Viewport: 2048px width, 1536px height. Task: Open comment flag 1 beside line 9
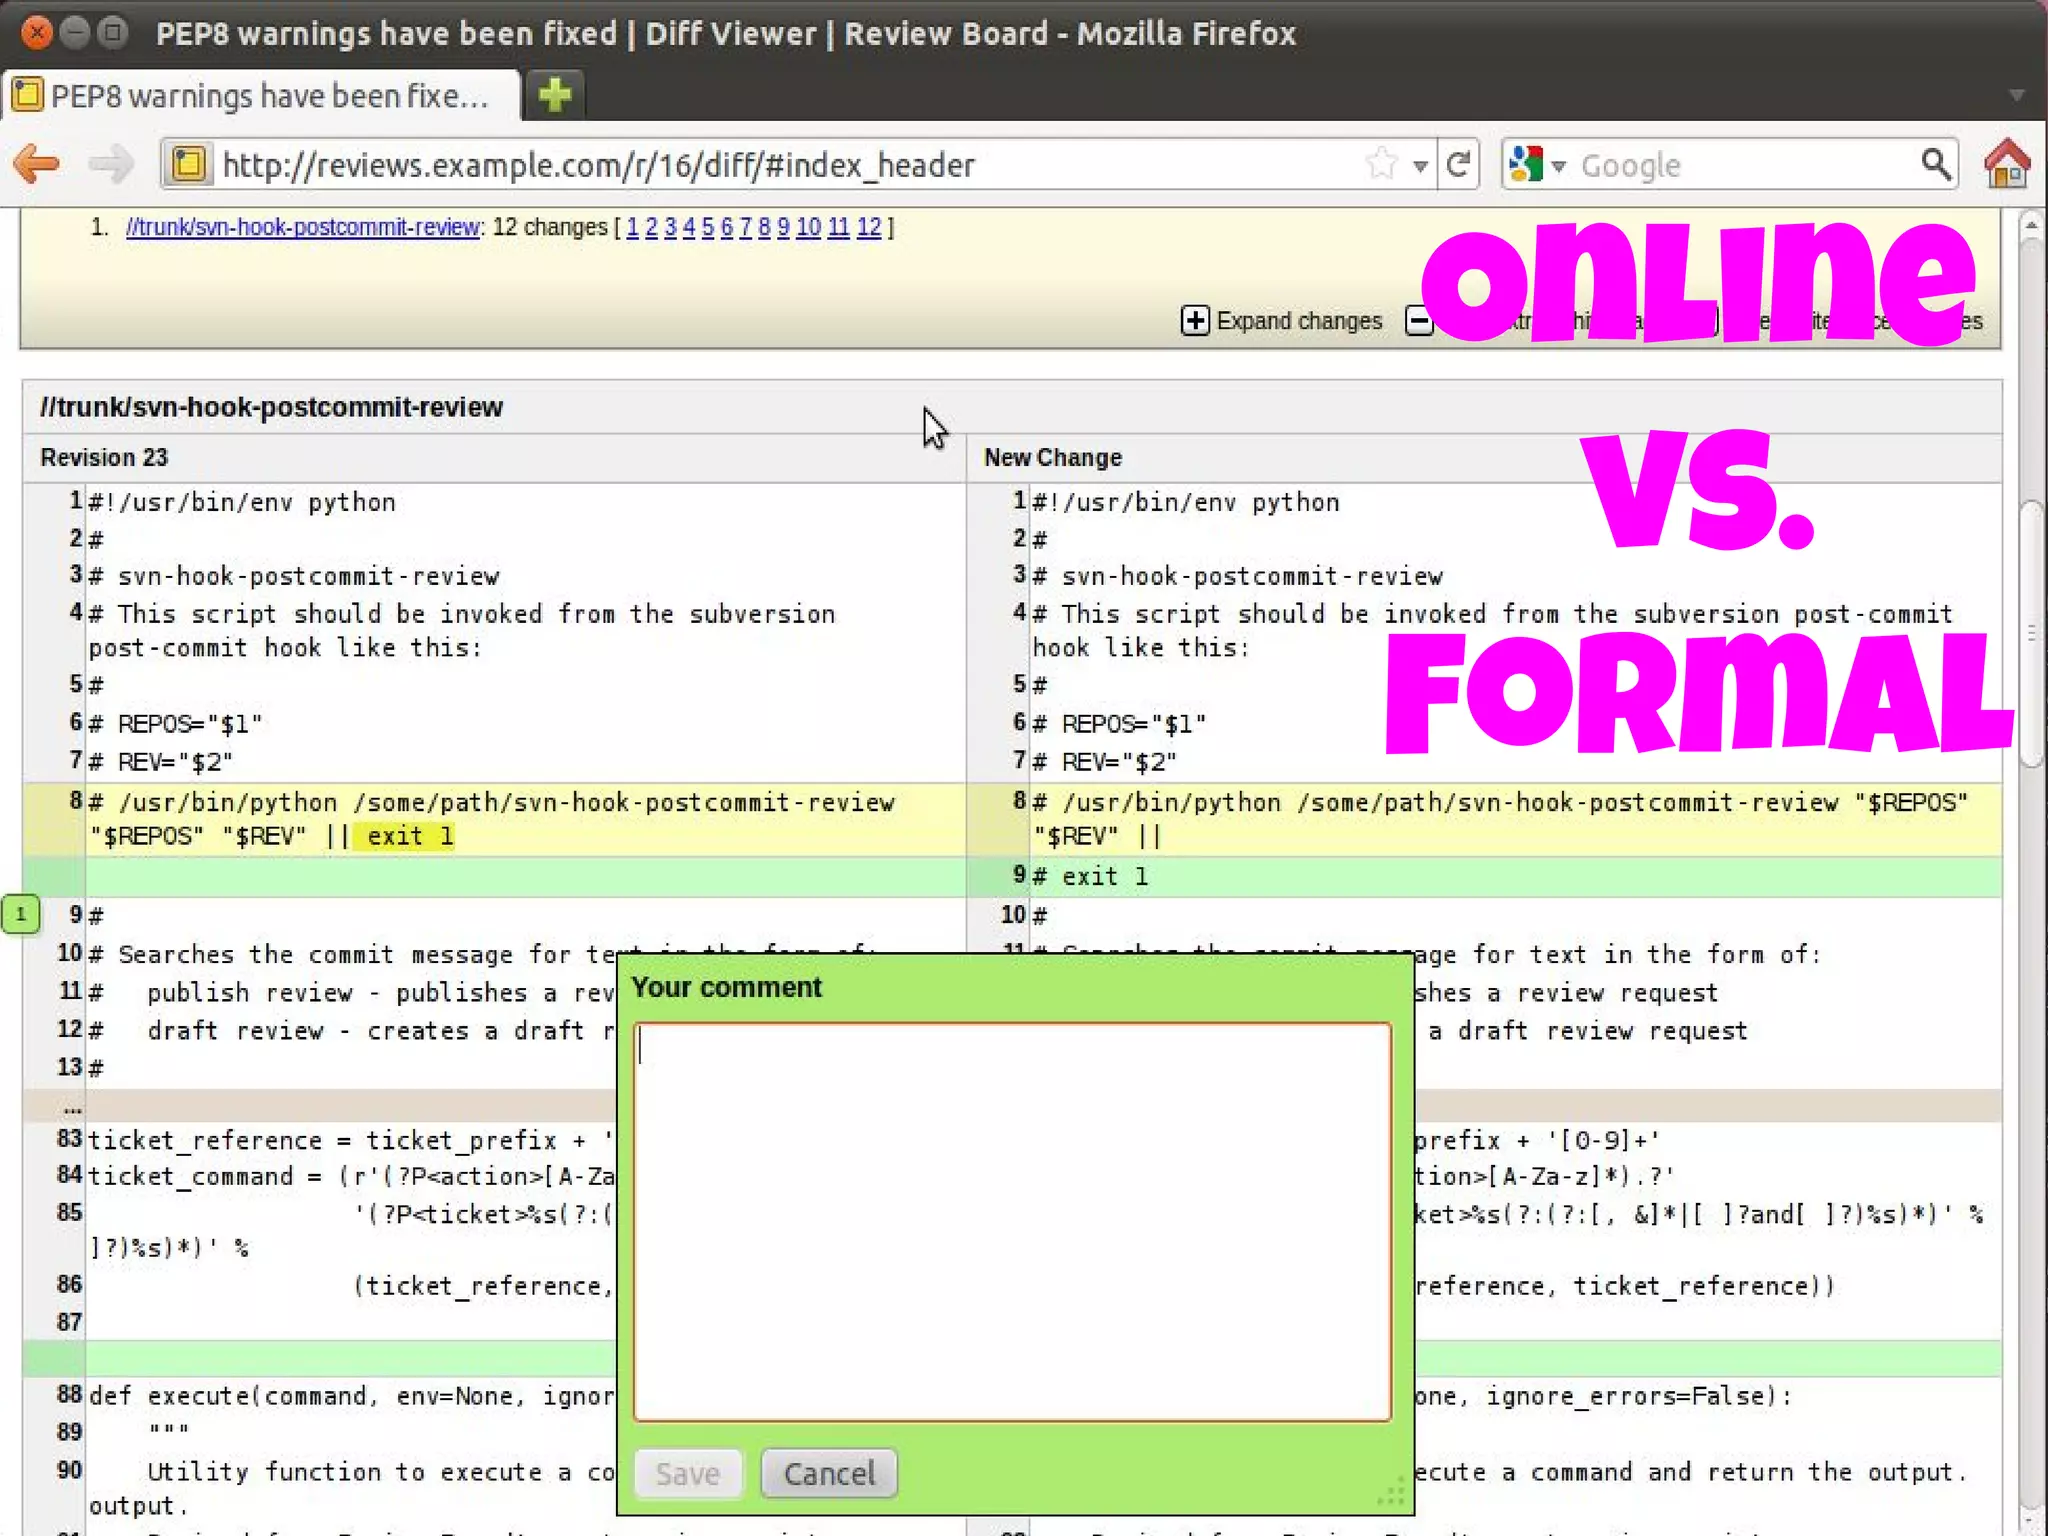(x=21, y=914)
